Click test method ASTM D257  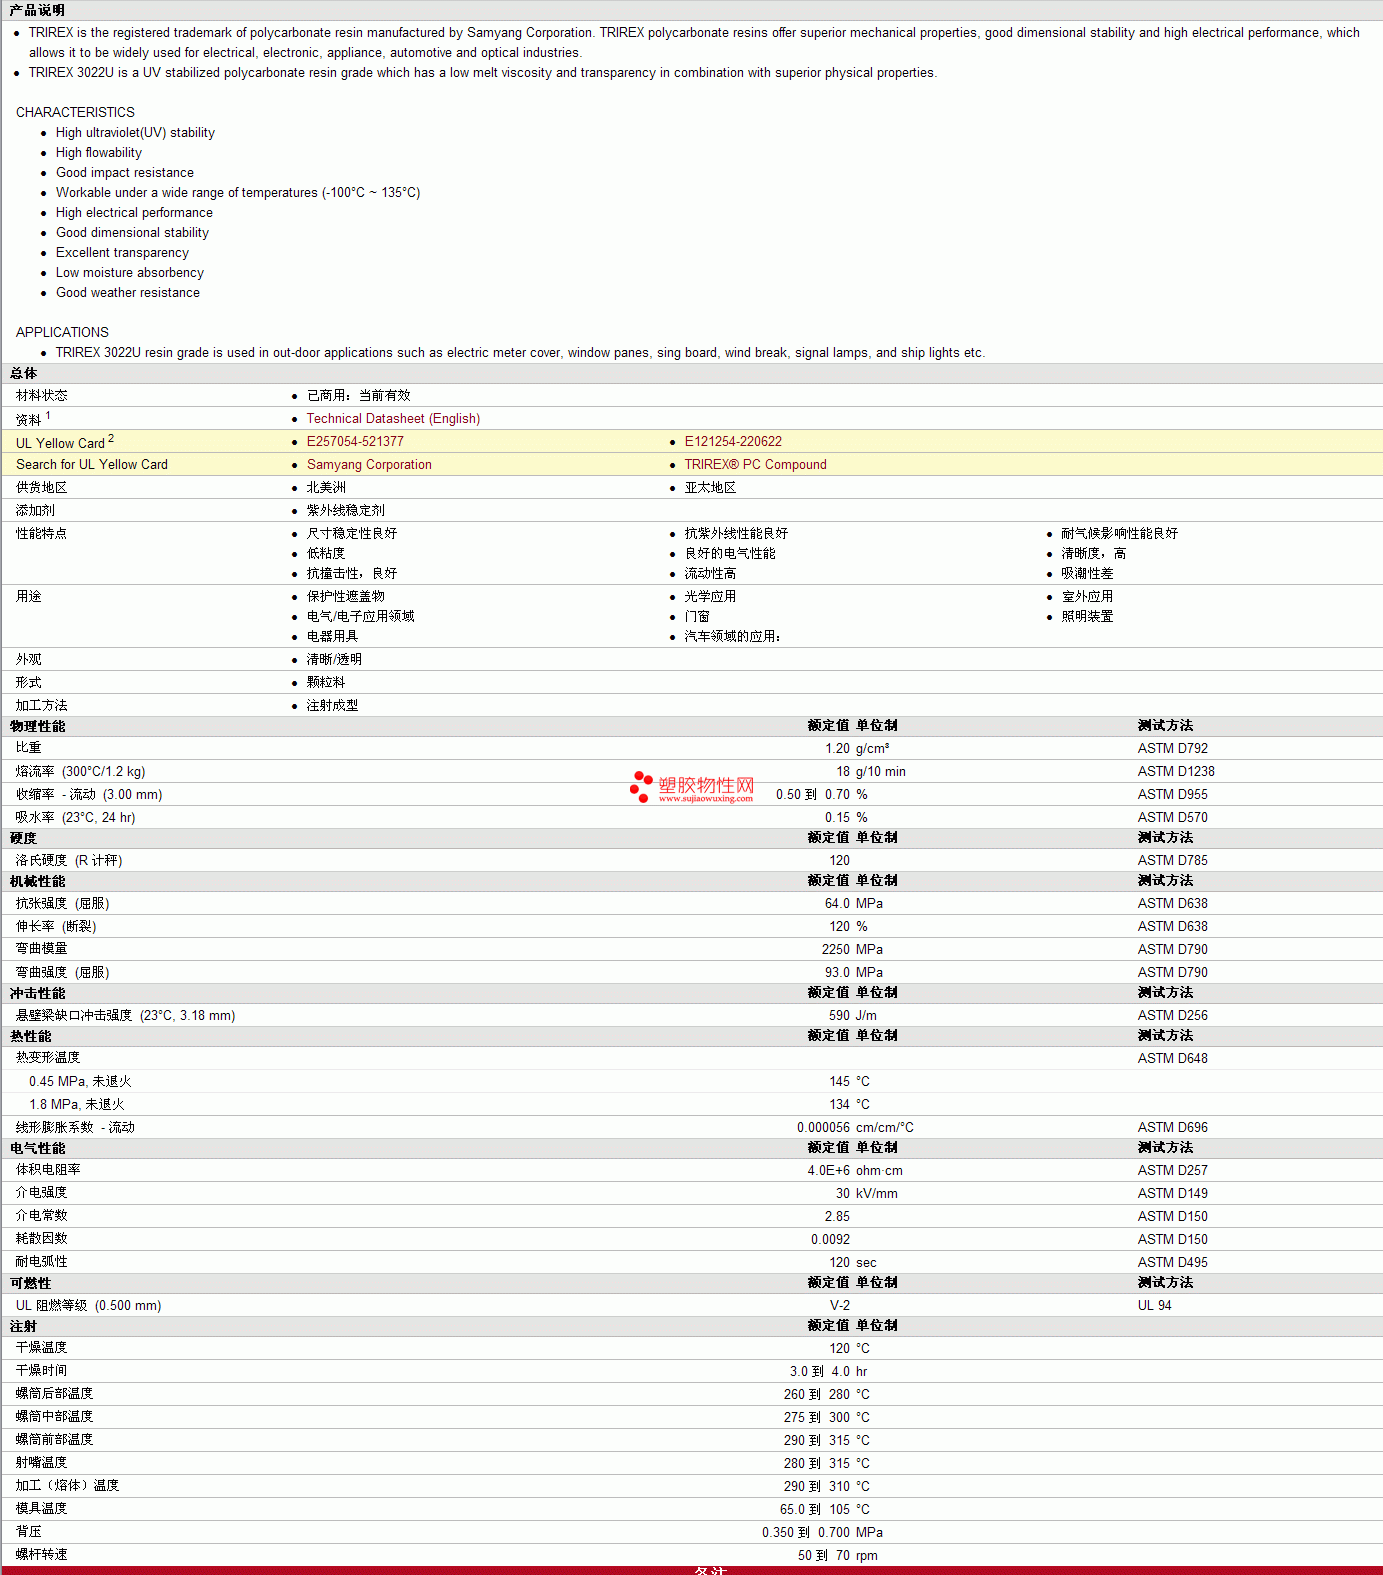[x=1173, y=1170]
